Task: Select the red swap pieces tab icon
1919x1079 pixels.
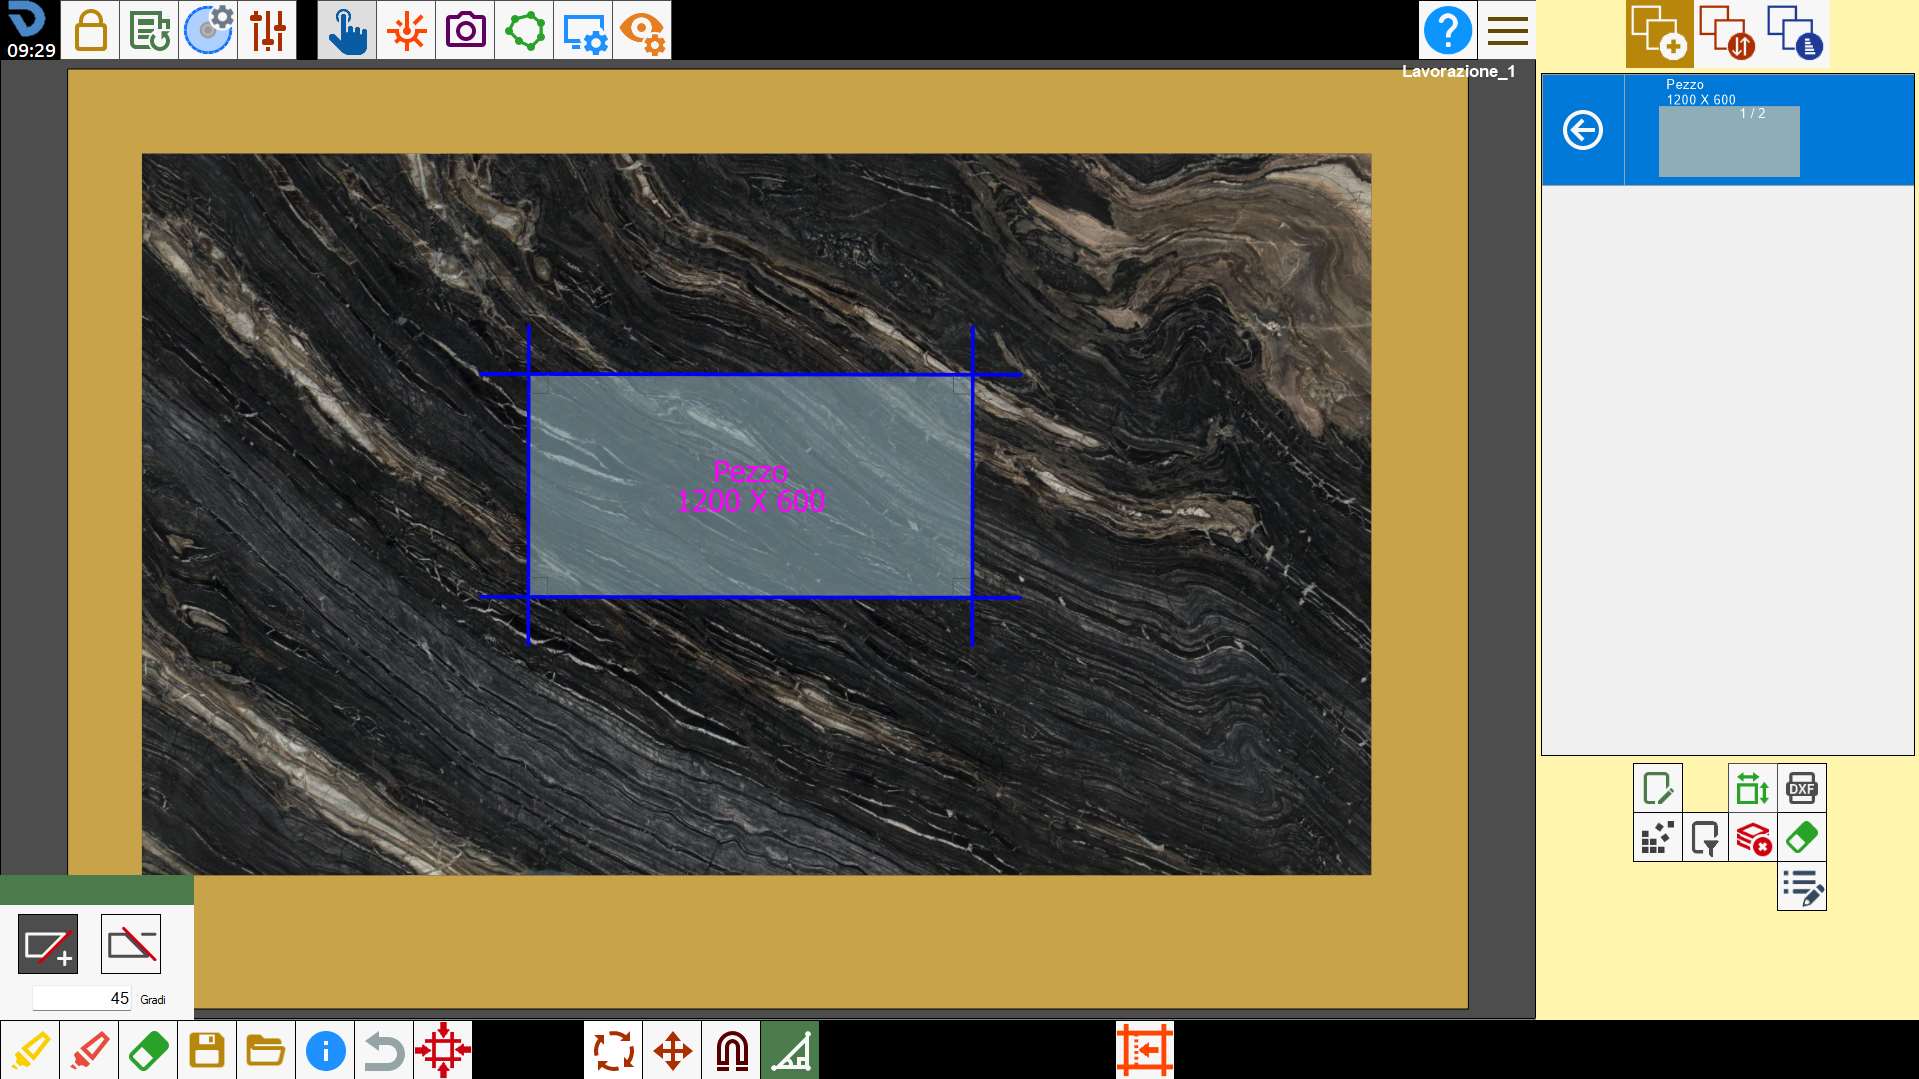Action: click(x=1727, y=33)
